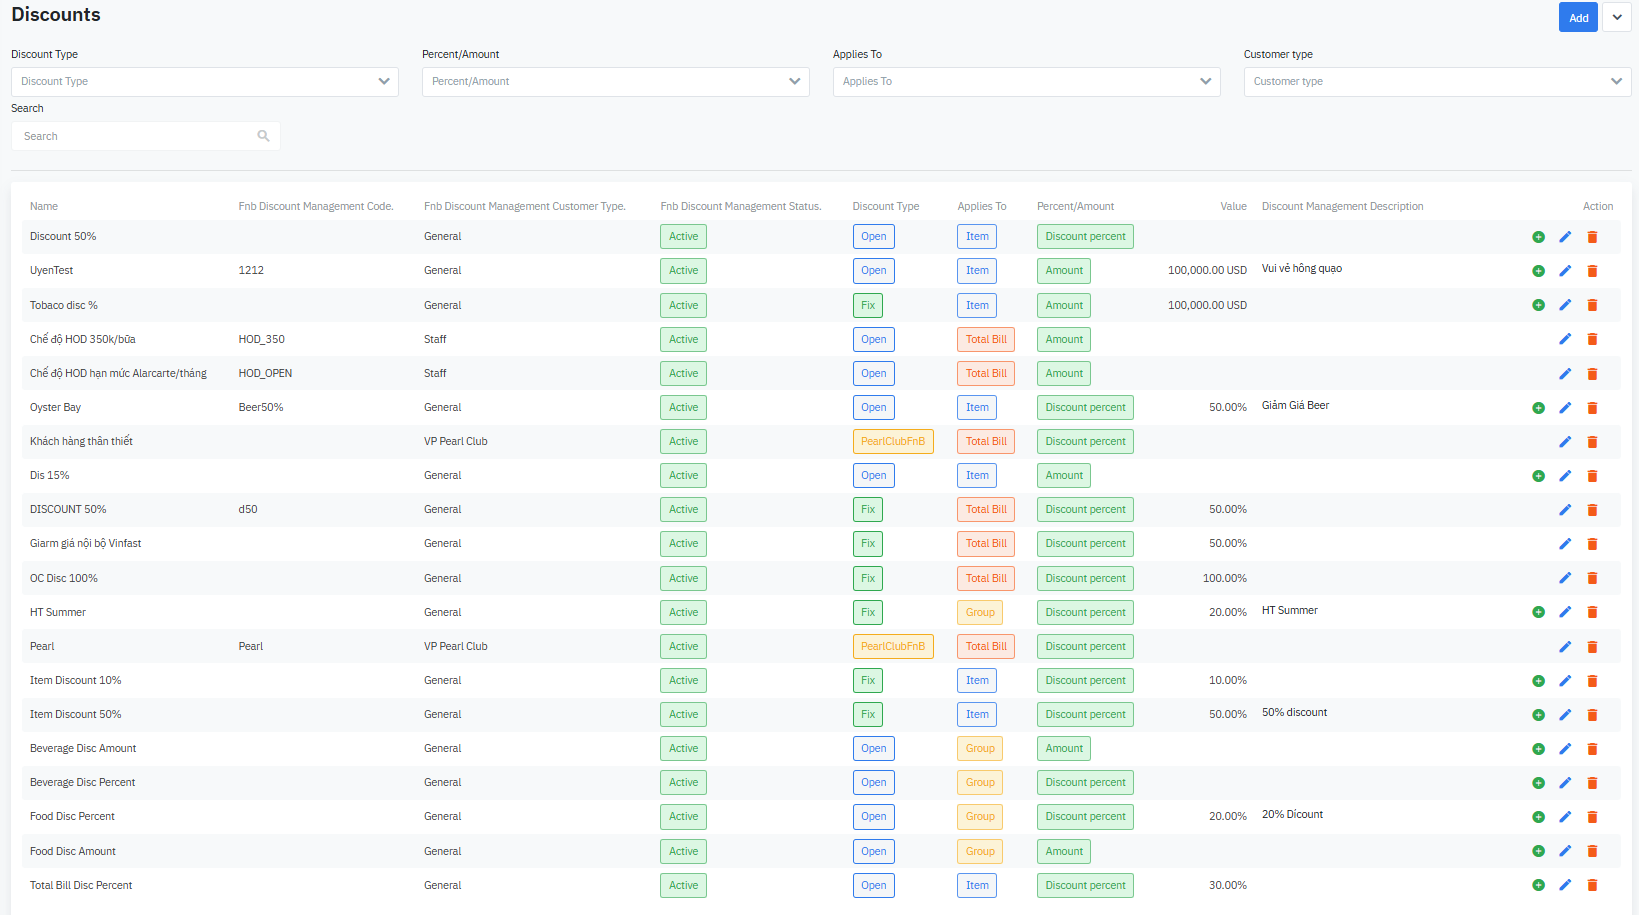Delete the OC Disc 100% discount

click(x=1592, y=578)
